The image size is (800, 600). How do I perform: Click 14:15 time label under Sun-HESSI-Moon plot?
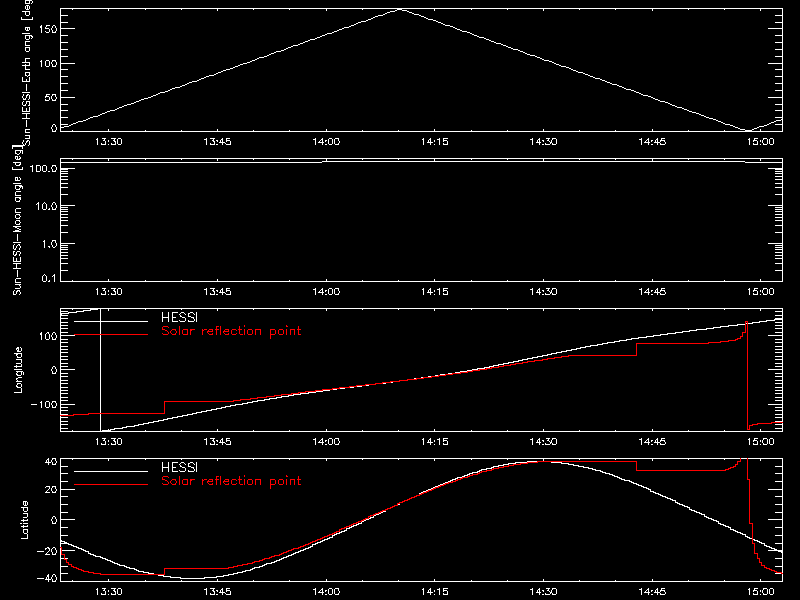(435, 292)
